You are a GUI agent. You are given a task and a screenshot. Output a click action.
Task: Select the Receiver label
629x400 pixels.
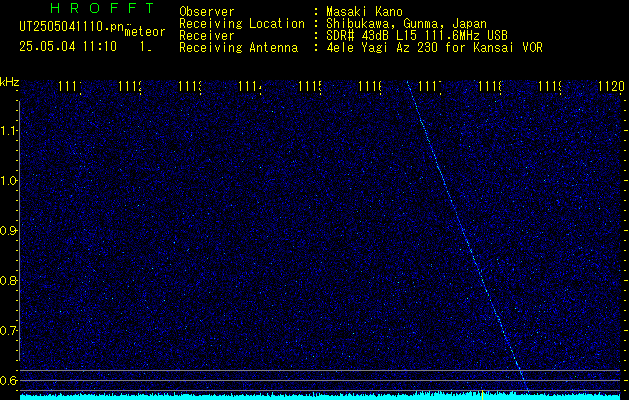(x=207, y=36)
